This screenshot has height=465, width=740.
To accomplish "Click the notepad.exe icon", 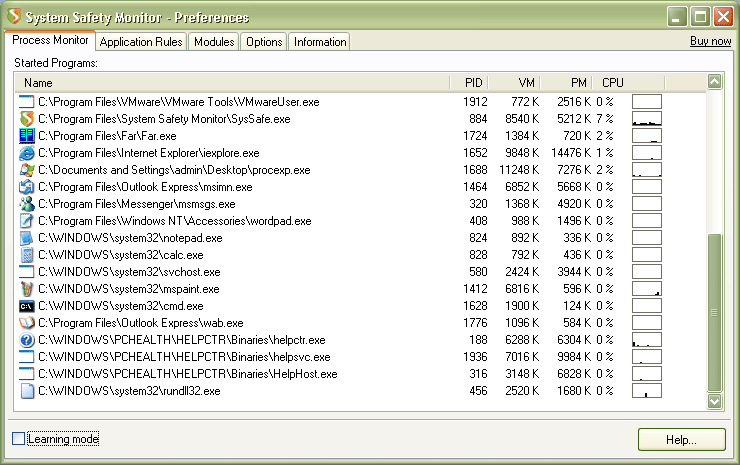I will click(x=26, y=237).
